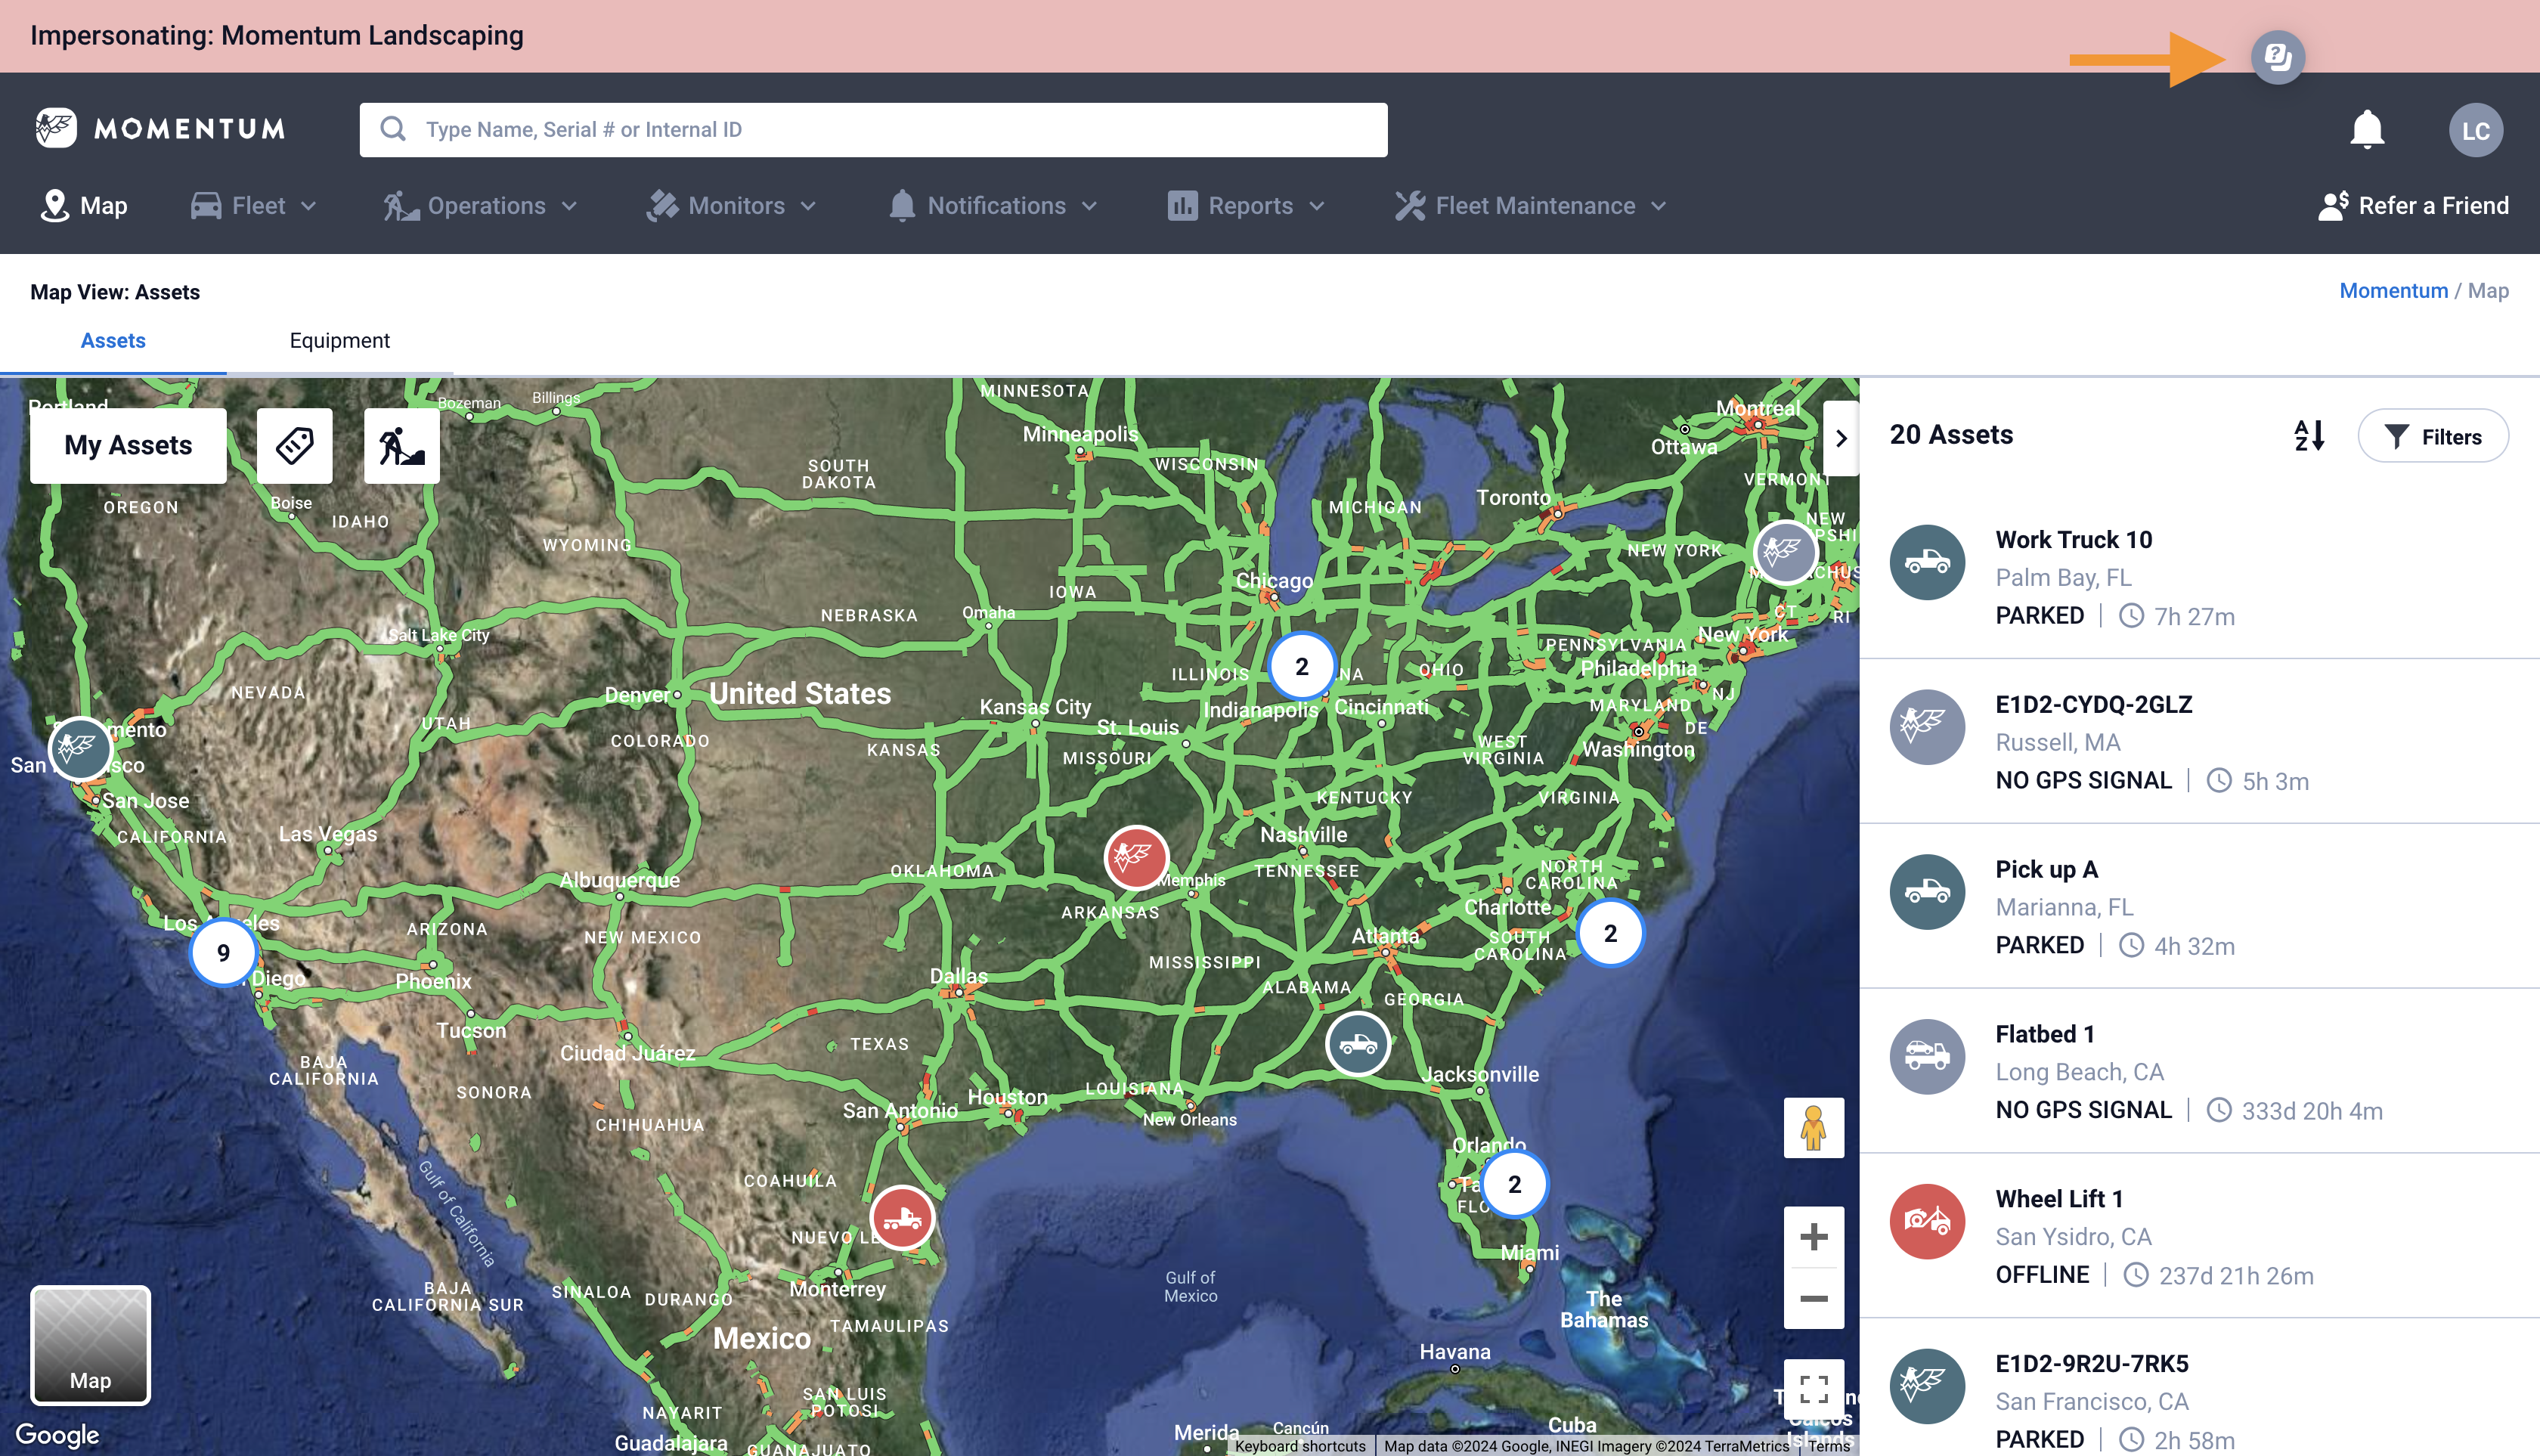Switch to the Equipment tab
2540x1456 pixels.
[339, 341]
